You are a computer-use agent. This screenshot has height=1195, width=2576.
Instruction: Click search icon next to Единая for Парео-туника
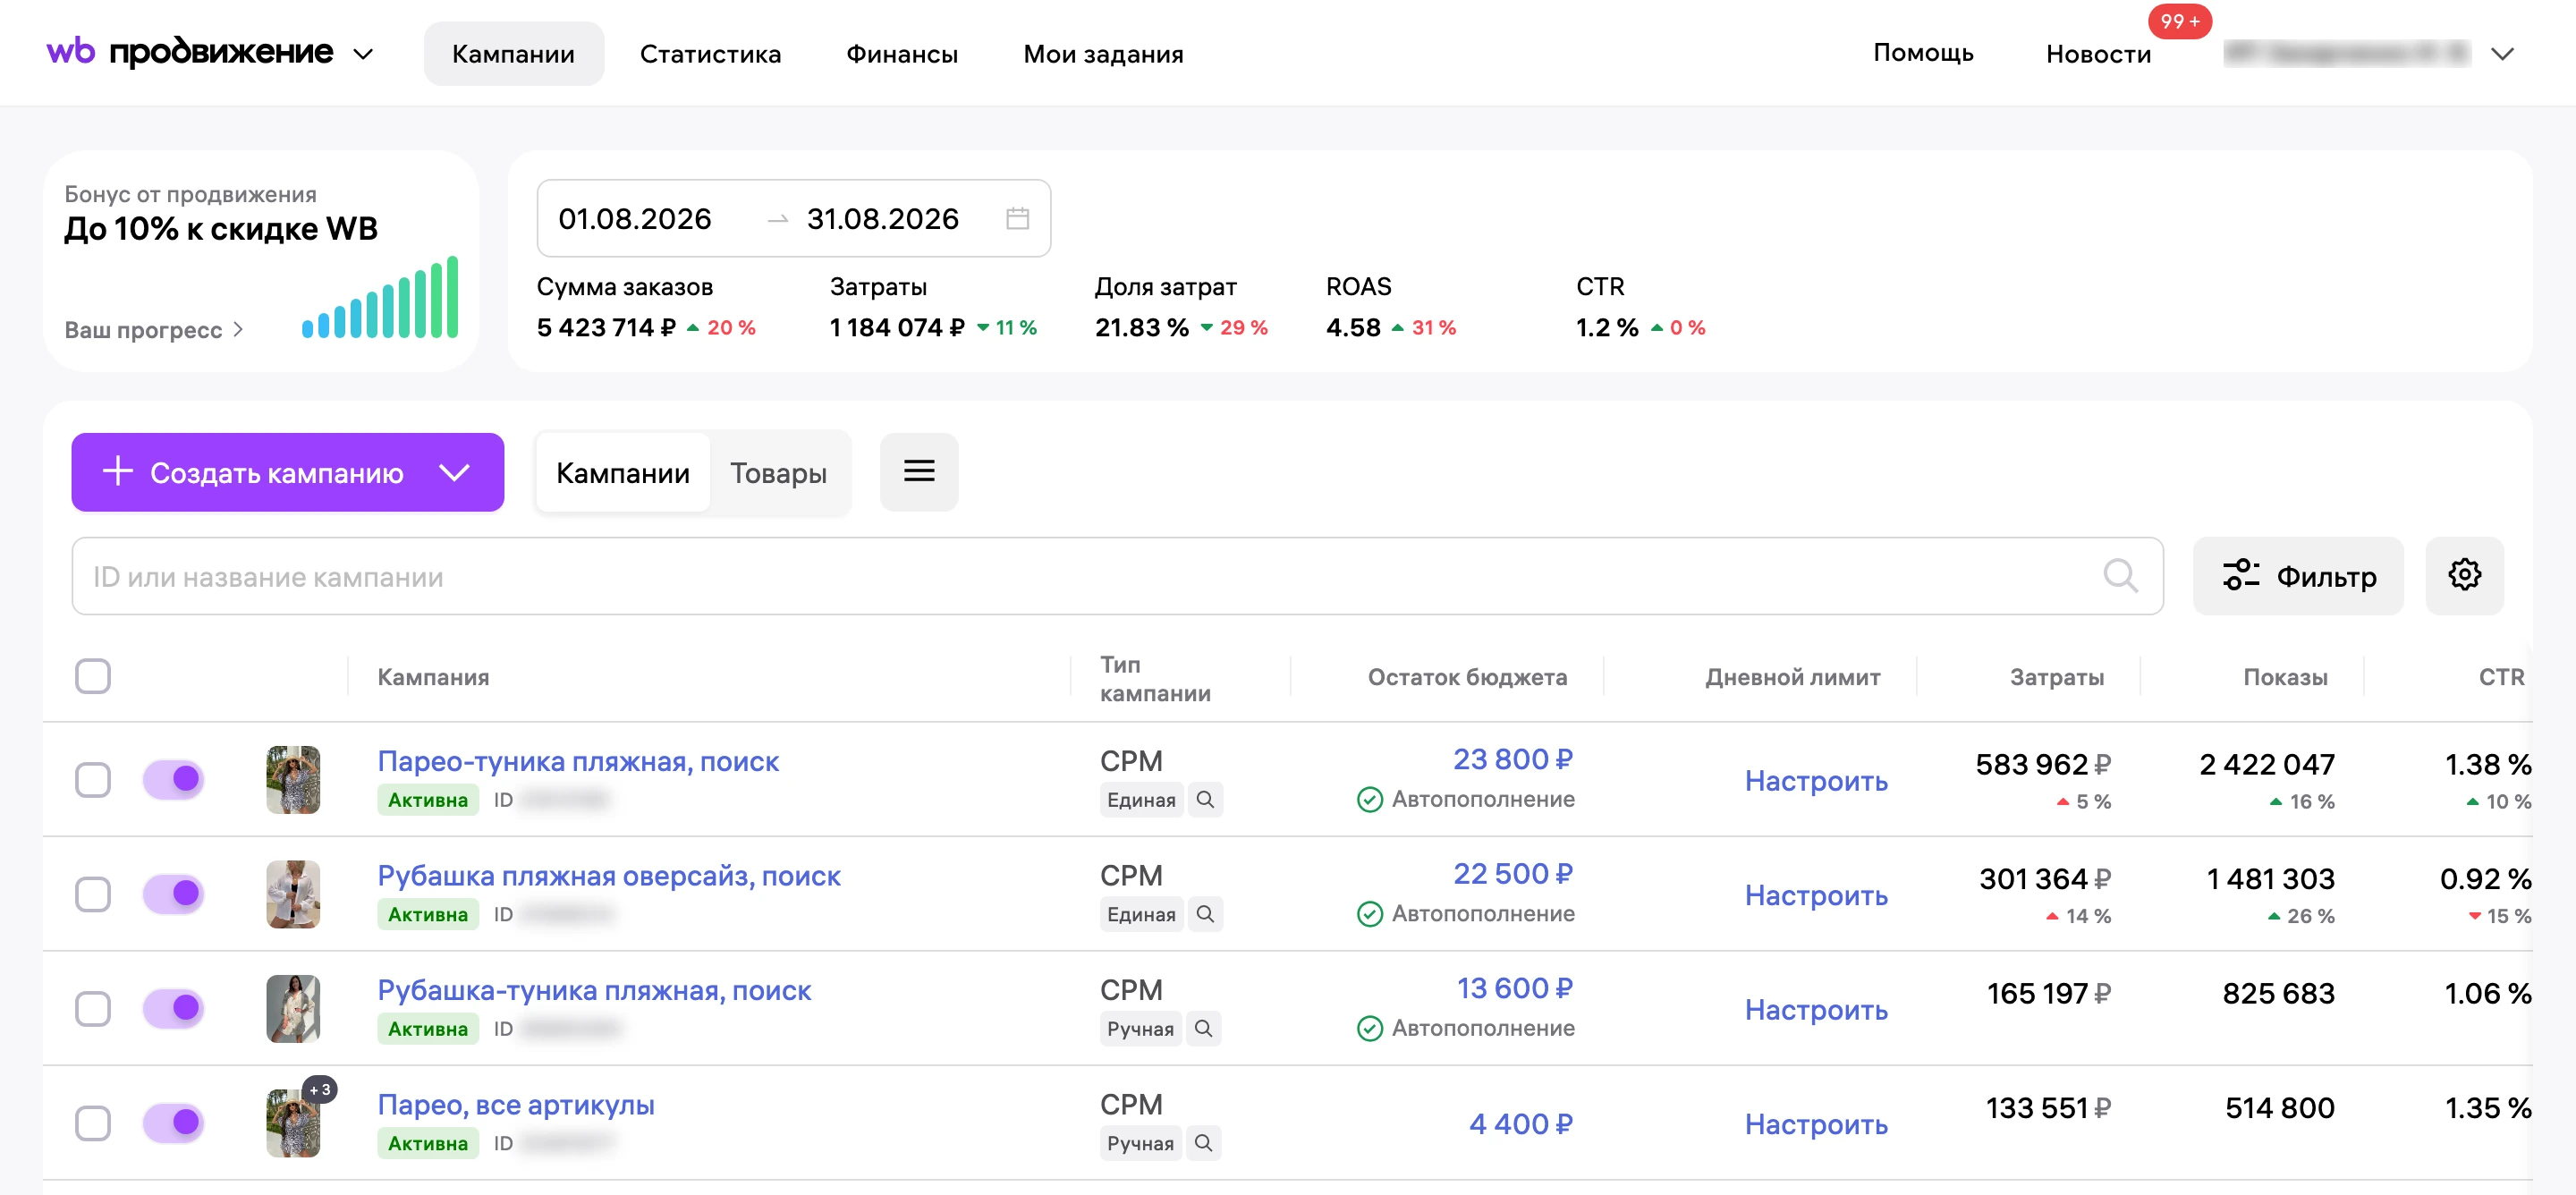(1205, 800)
